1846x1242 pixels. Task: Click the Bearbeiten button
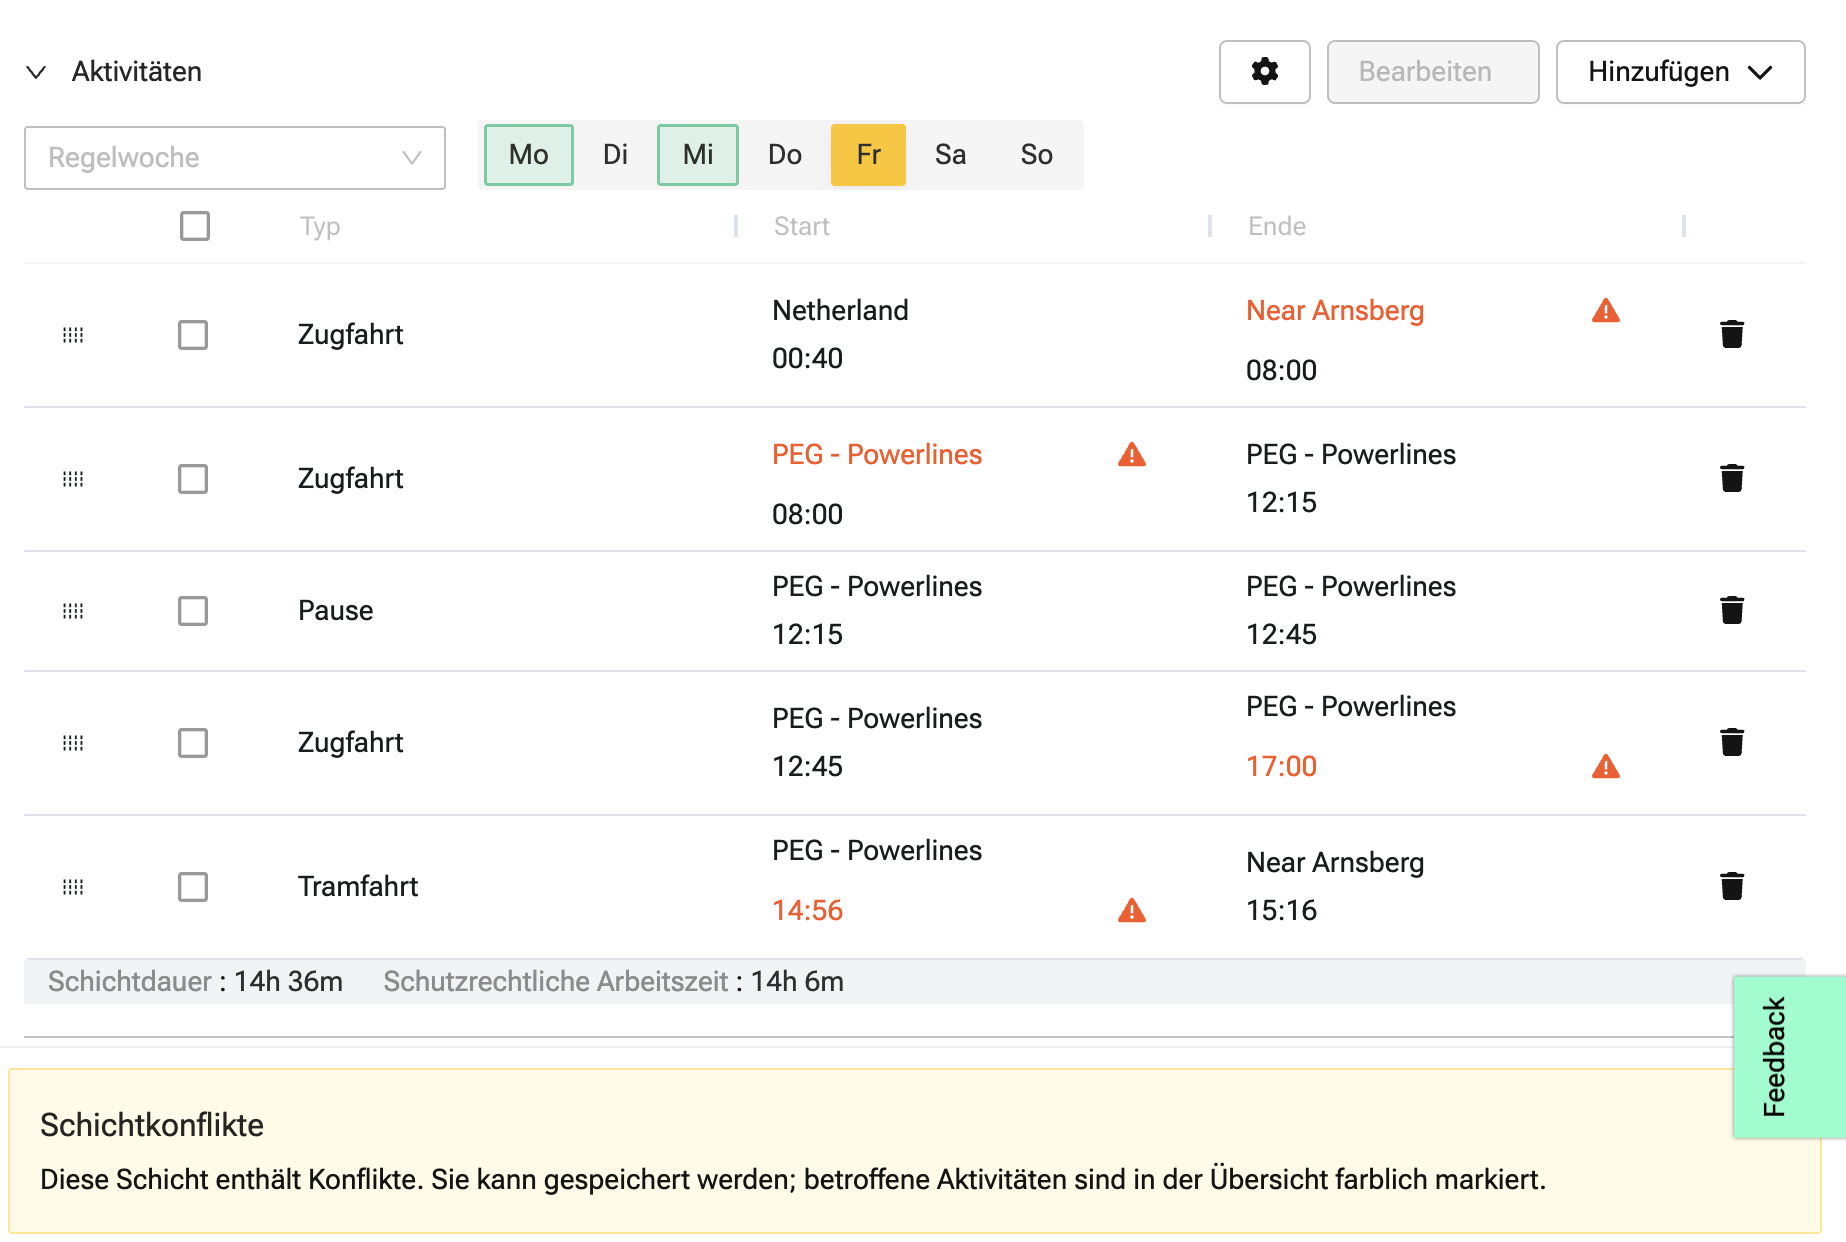(1432, 72)
